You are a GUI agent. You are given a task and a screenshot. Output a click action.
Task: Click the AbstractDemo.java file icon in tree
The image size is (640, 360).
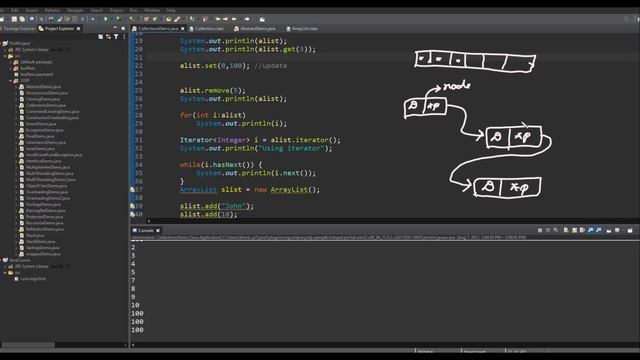point(22,87)
